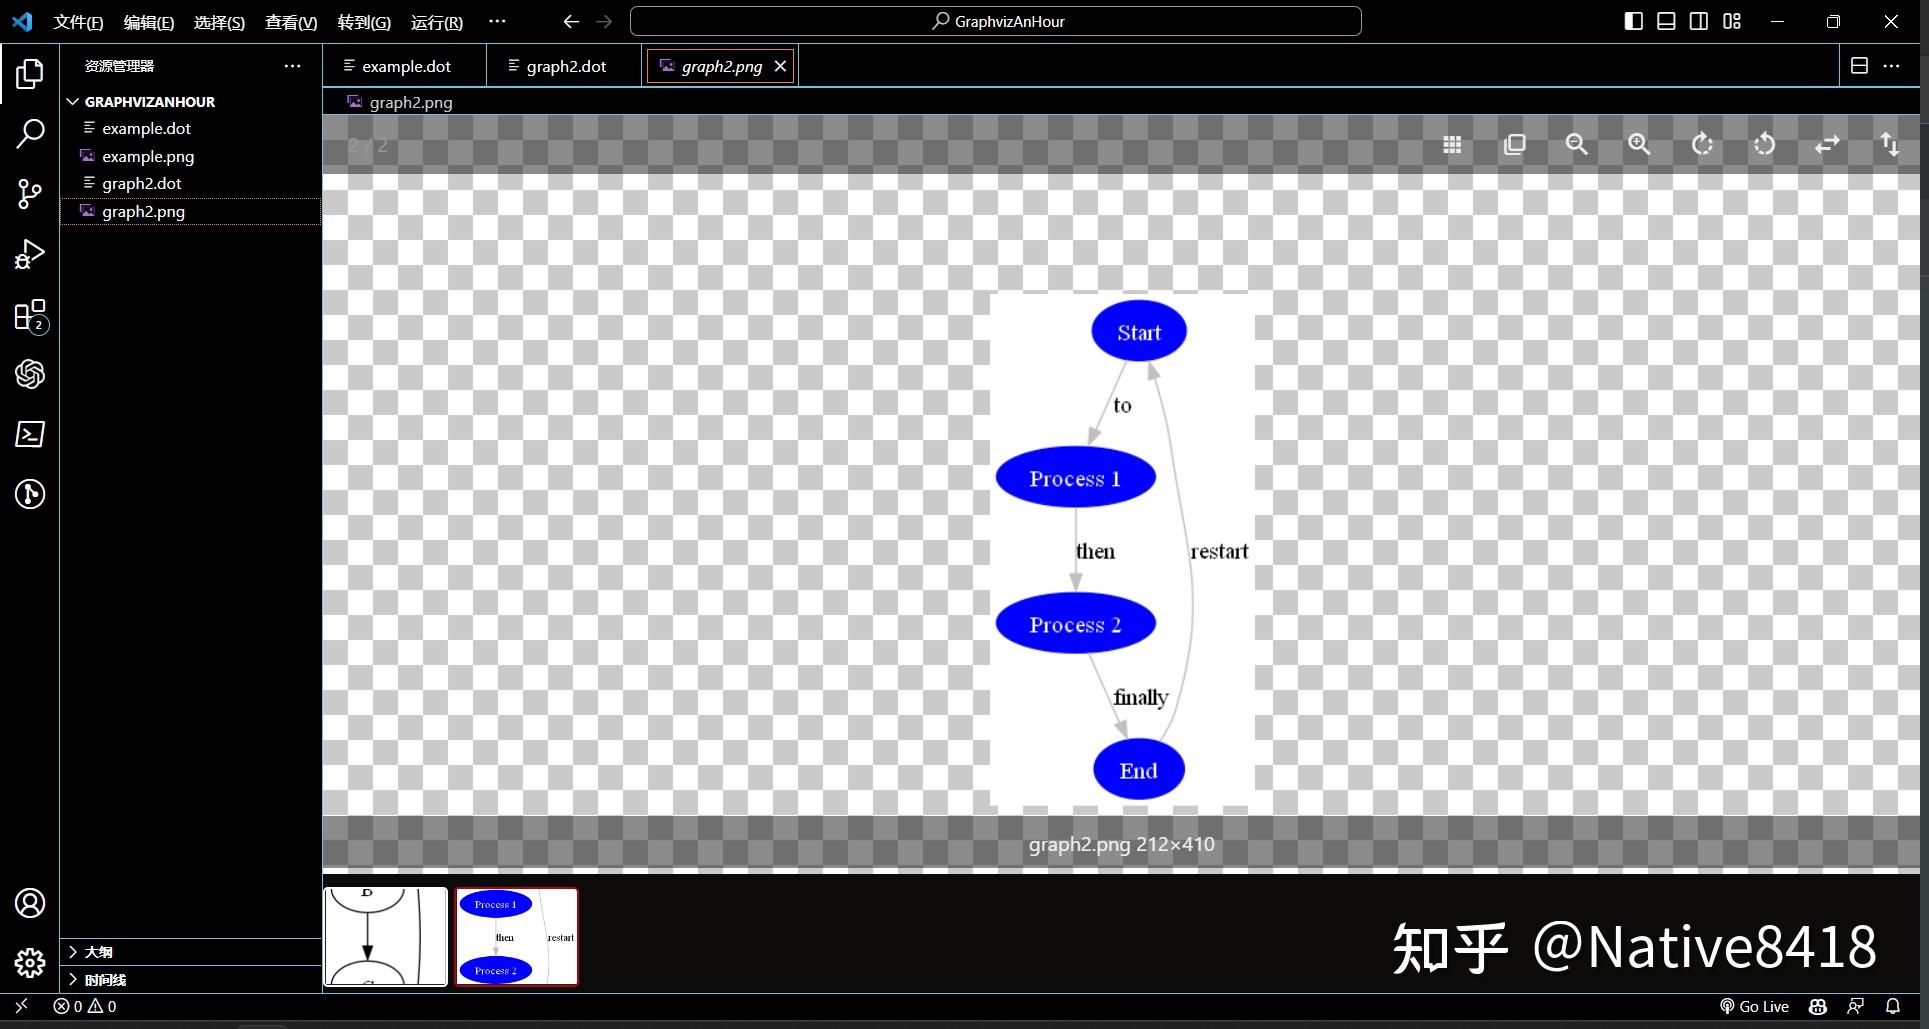
Task: Expand the 大纲 (Outline) section
Action: coord(95,952)
